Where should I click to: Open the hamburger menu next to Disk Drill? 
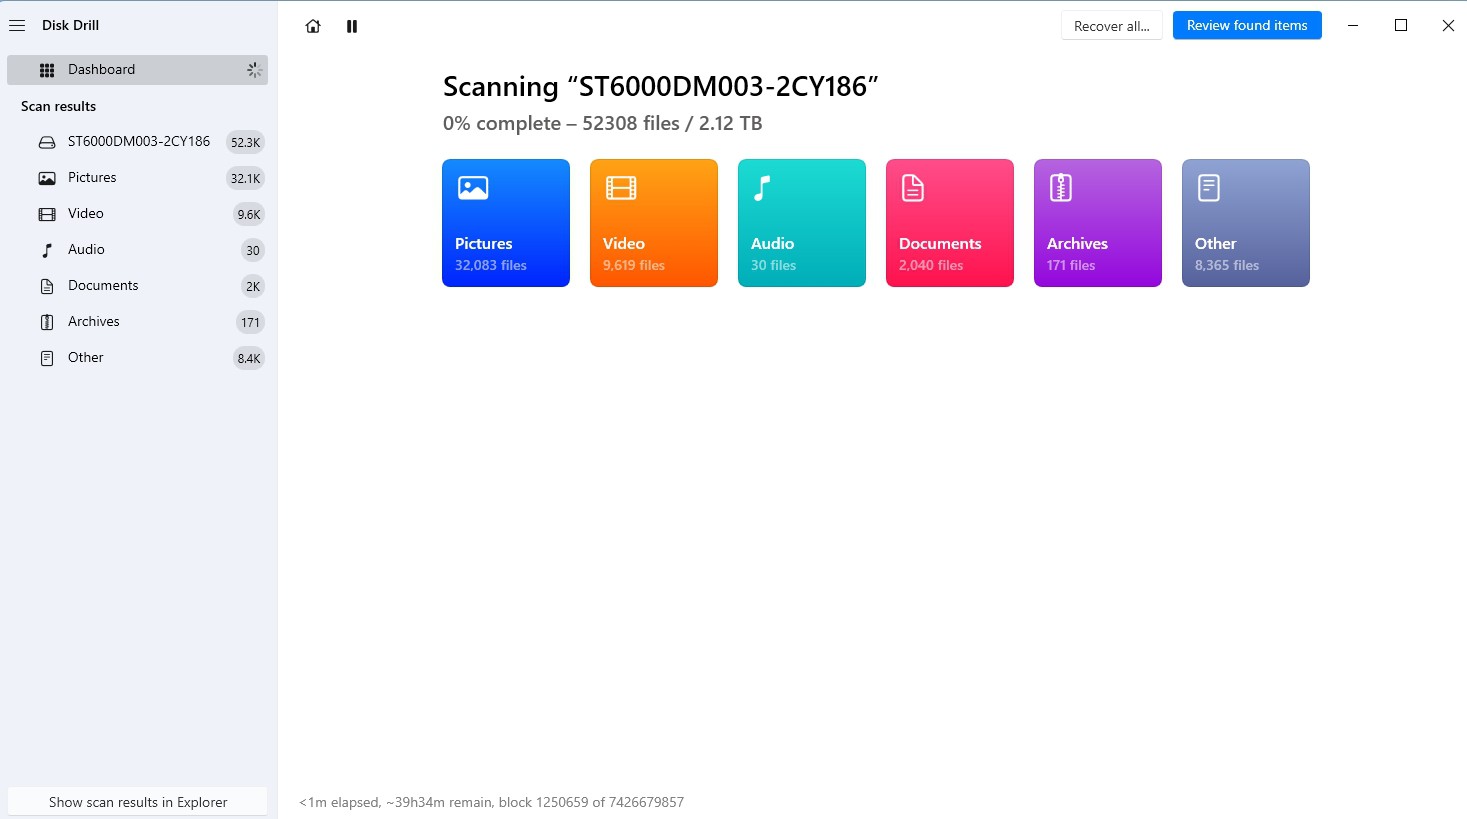[17, 25]
